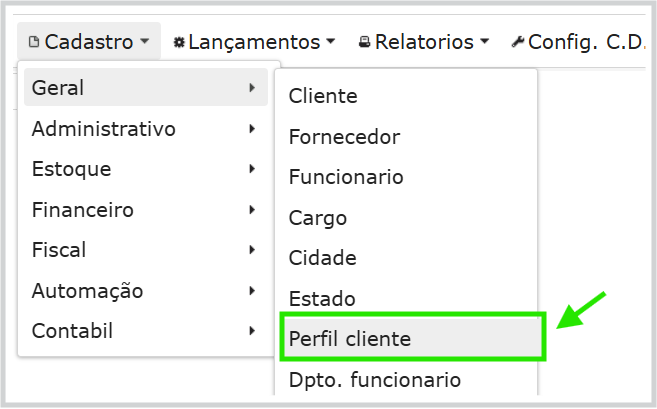Select Dpto. funcionario menu item
This screenshot has height=409, width=657.
[x=374, y=380]
